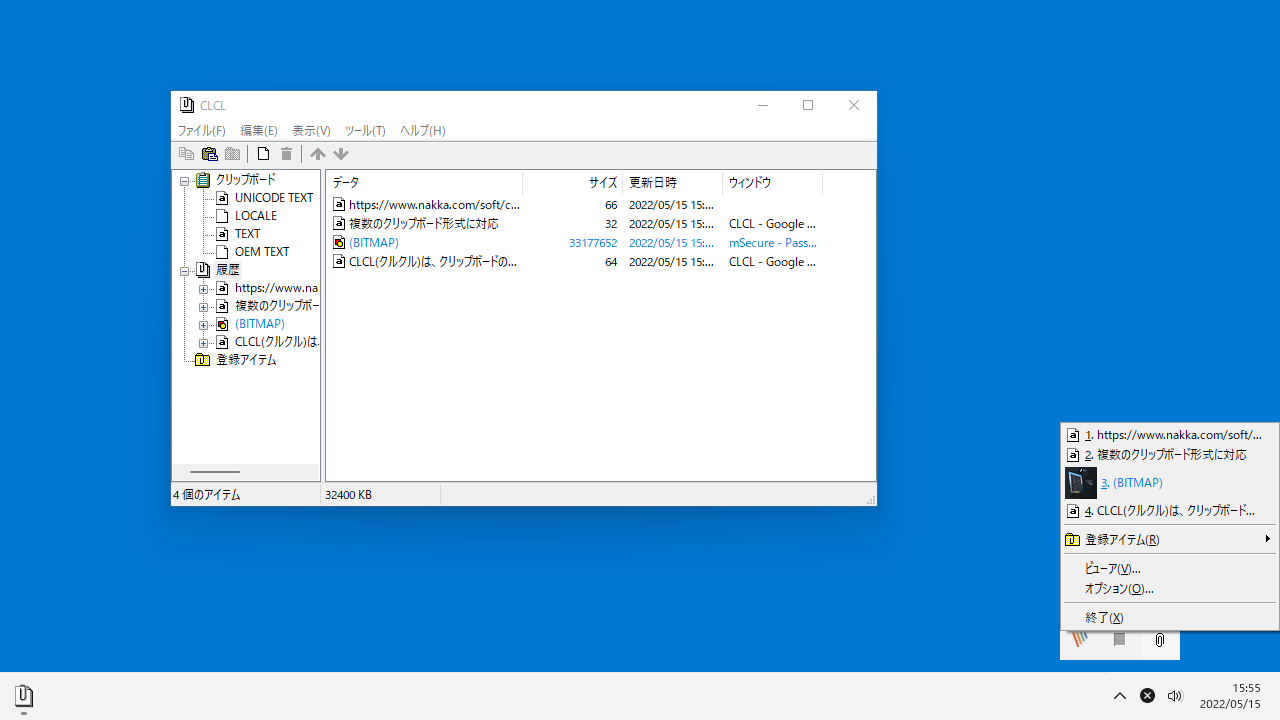Click mSecure - Pass... window cell
Viewport: 1280px width, 720px height.
[x=773, y=243]
